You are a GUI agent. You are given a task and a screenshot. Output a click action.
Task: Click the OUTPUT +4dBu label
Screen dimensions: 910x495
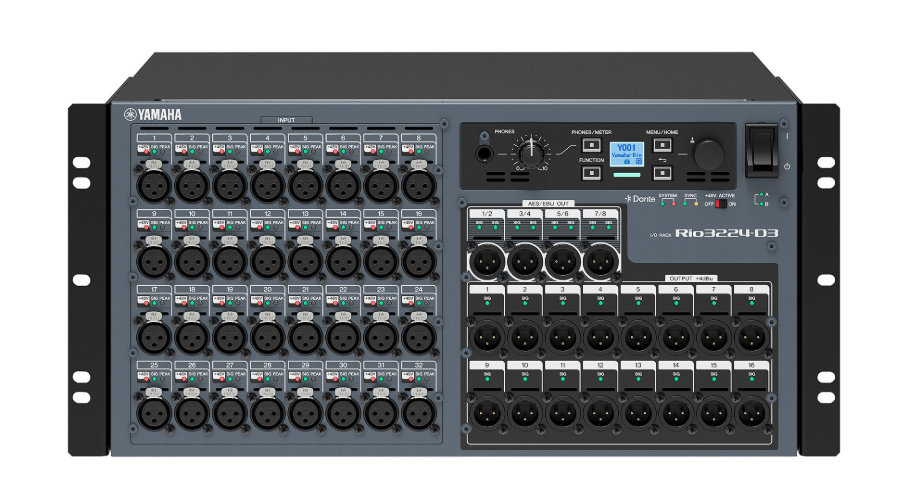click(689, 279)
